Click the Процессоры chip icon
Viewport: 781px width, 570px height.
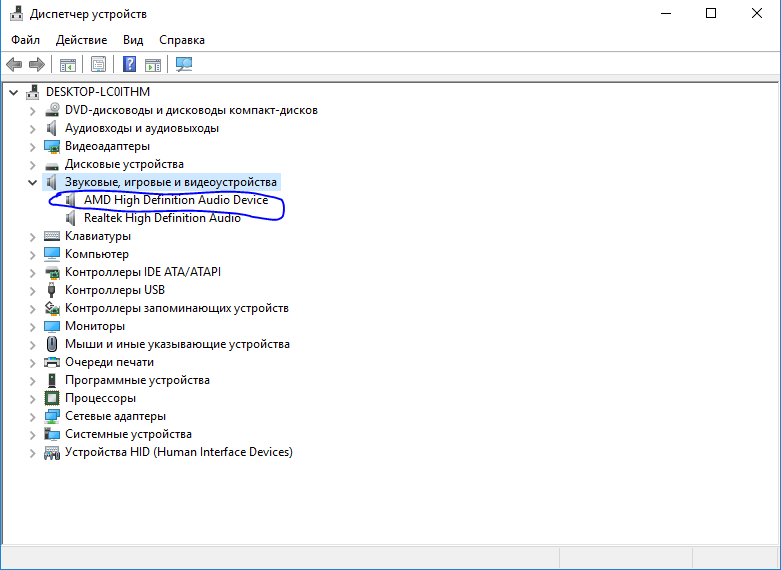(52, 398)
